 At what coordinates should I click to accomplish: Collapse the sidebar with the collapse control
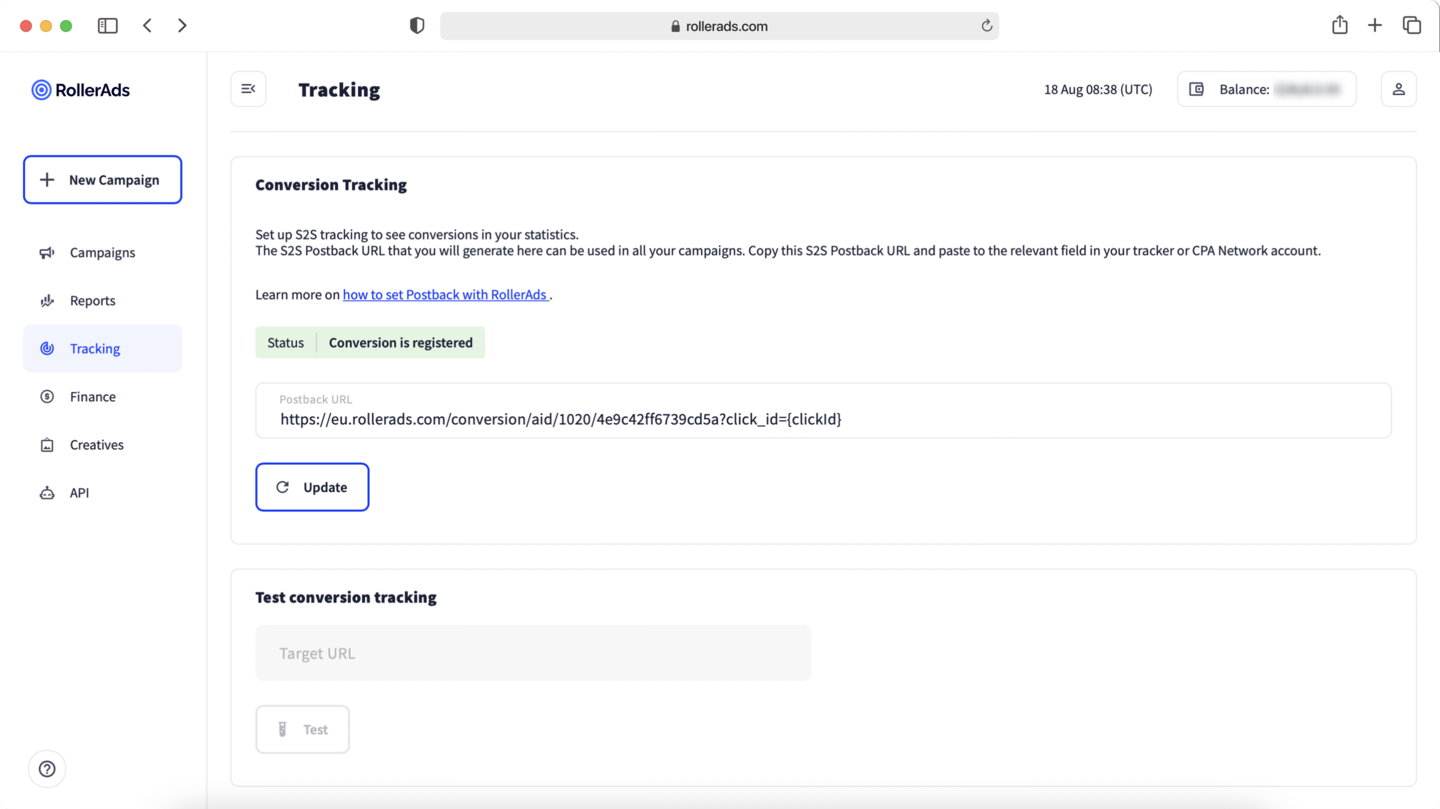[x=248, y=88]
